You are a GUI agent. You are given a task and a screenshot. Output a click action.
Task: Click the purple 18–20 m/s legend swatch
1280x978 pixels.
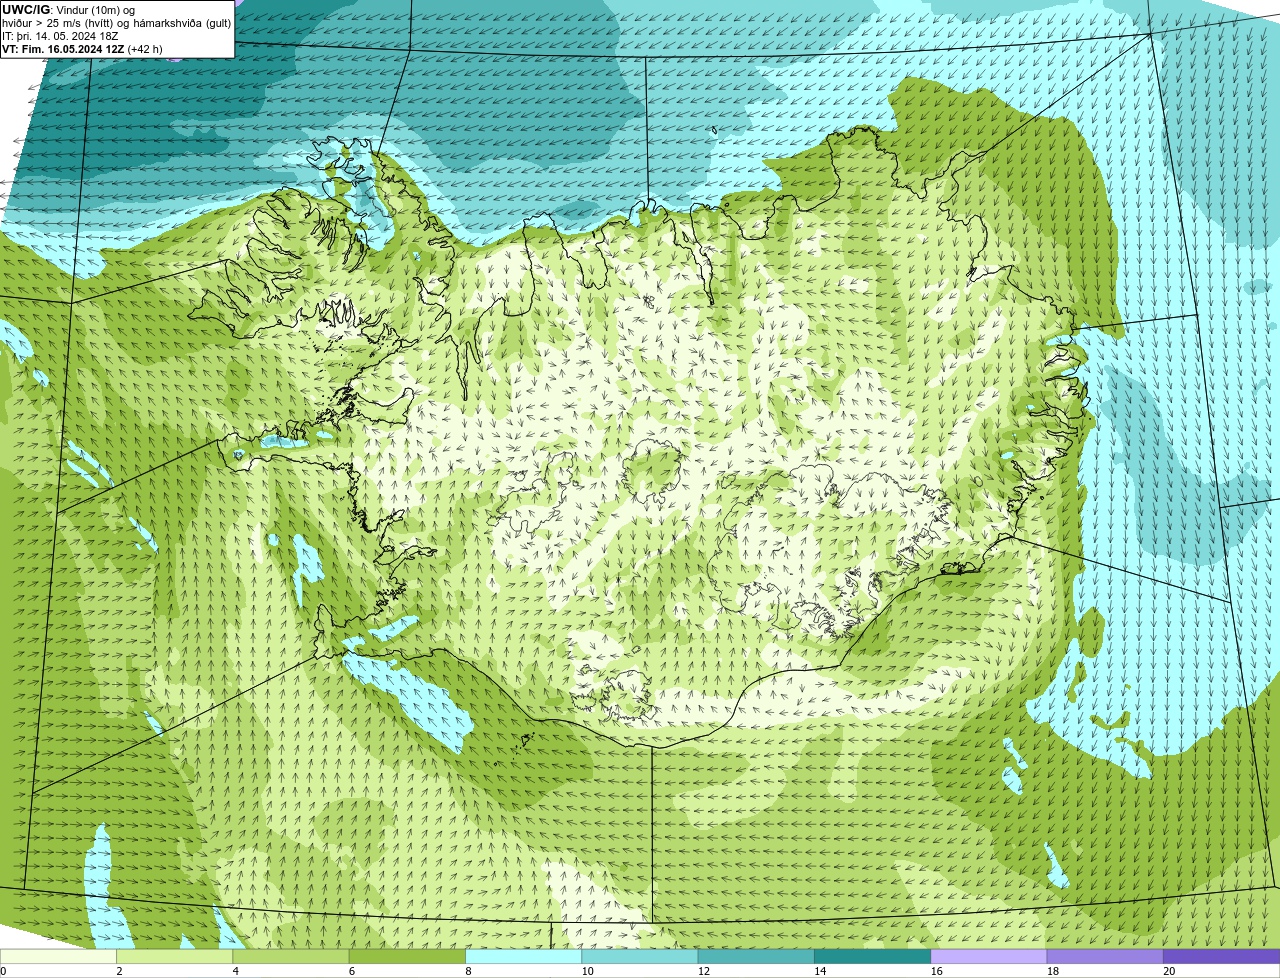coord(1105,956)
